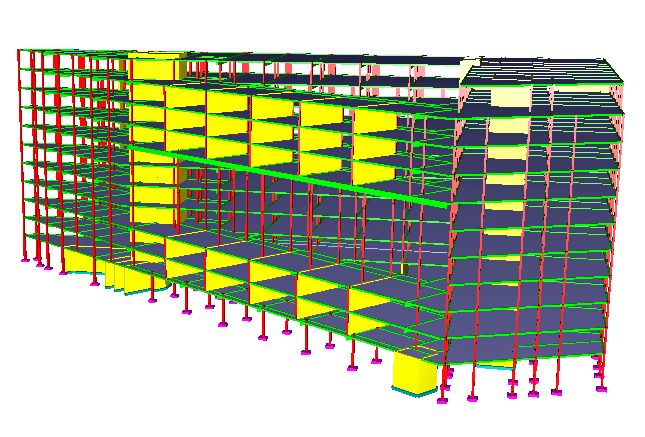645x437 pixels.
Task: Select the far right corner magenta support
Action: tap(601, 388)
